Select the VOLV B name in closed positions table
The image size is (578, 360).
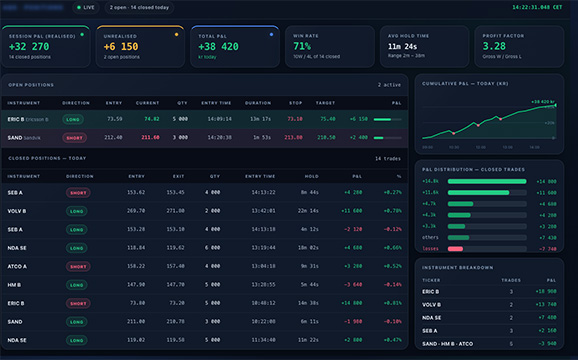pyautogui.click(x=17, y=211)
